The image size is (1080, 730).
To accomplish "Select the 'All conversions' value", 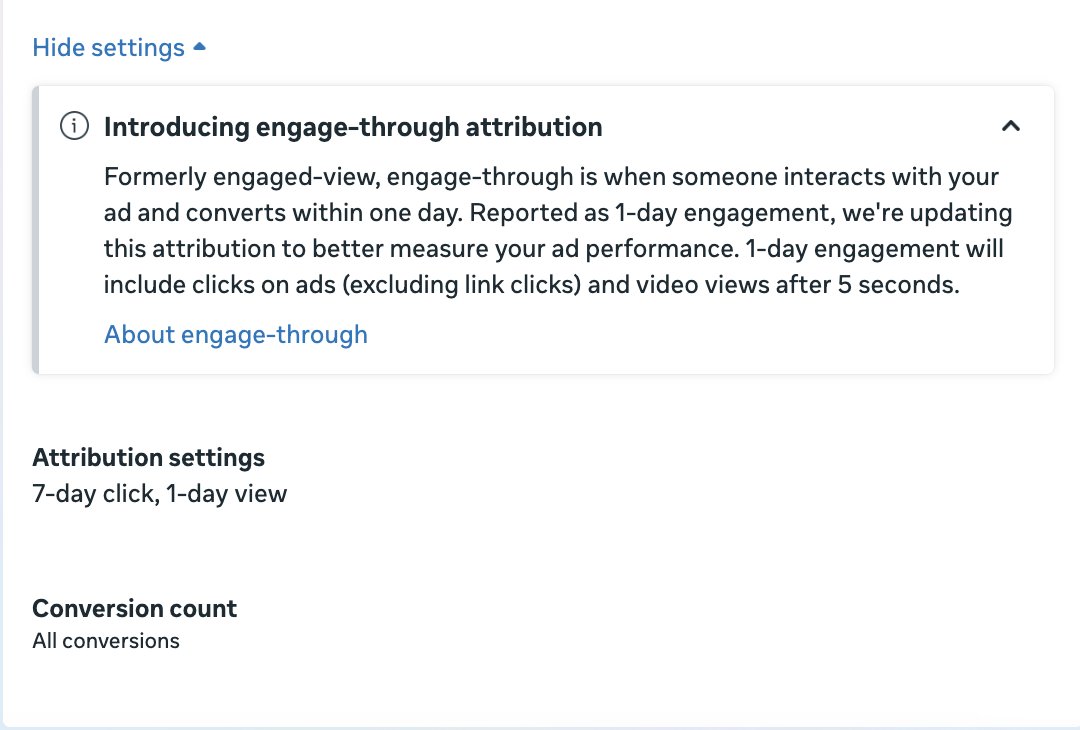I will (106, 641).
